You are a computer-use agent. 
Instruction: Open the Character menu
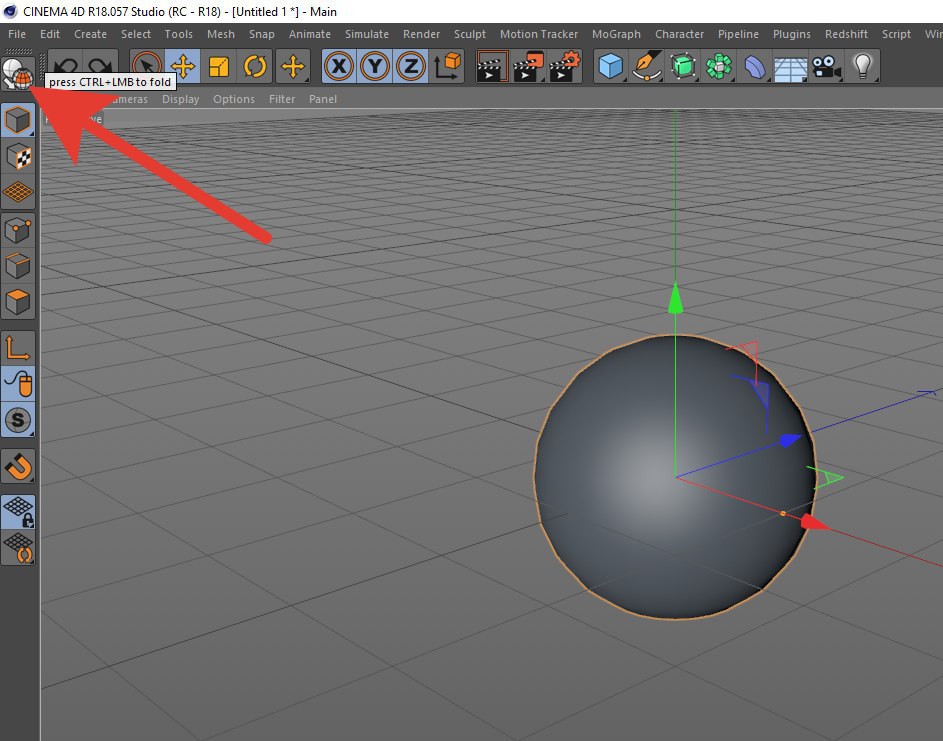(680, 34)
